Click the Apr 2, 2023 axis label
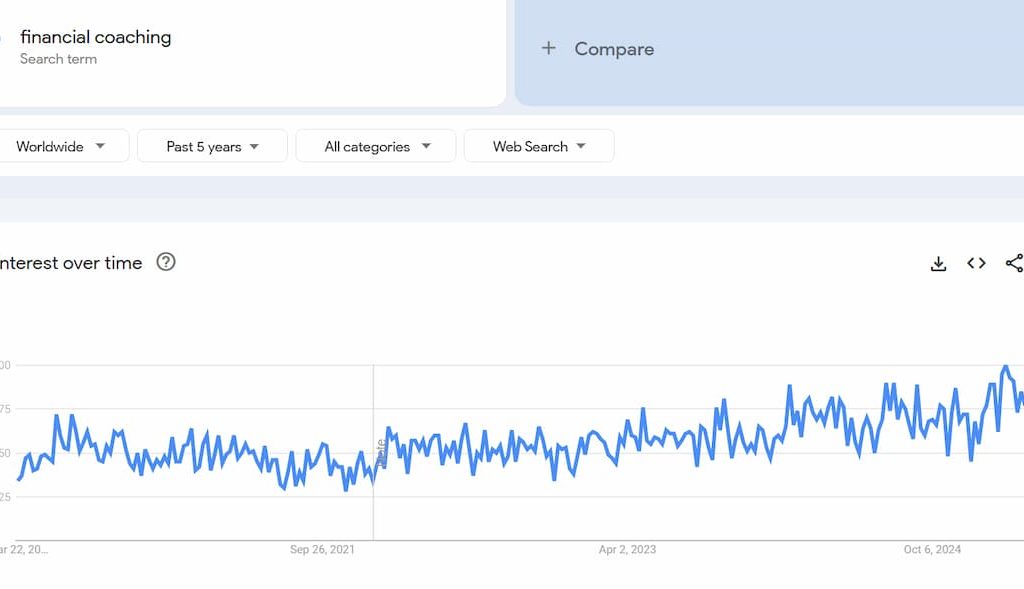 [x=626, y=549]
